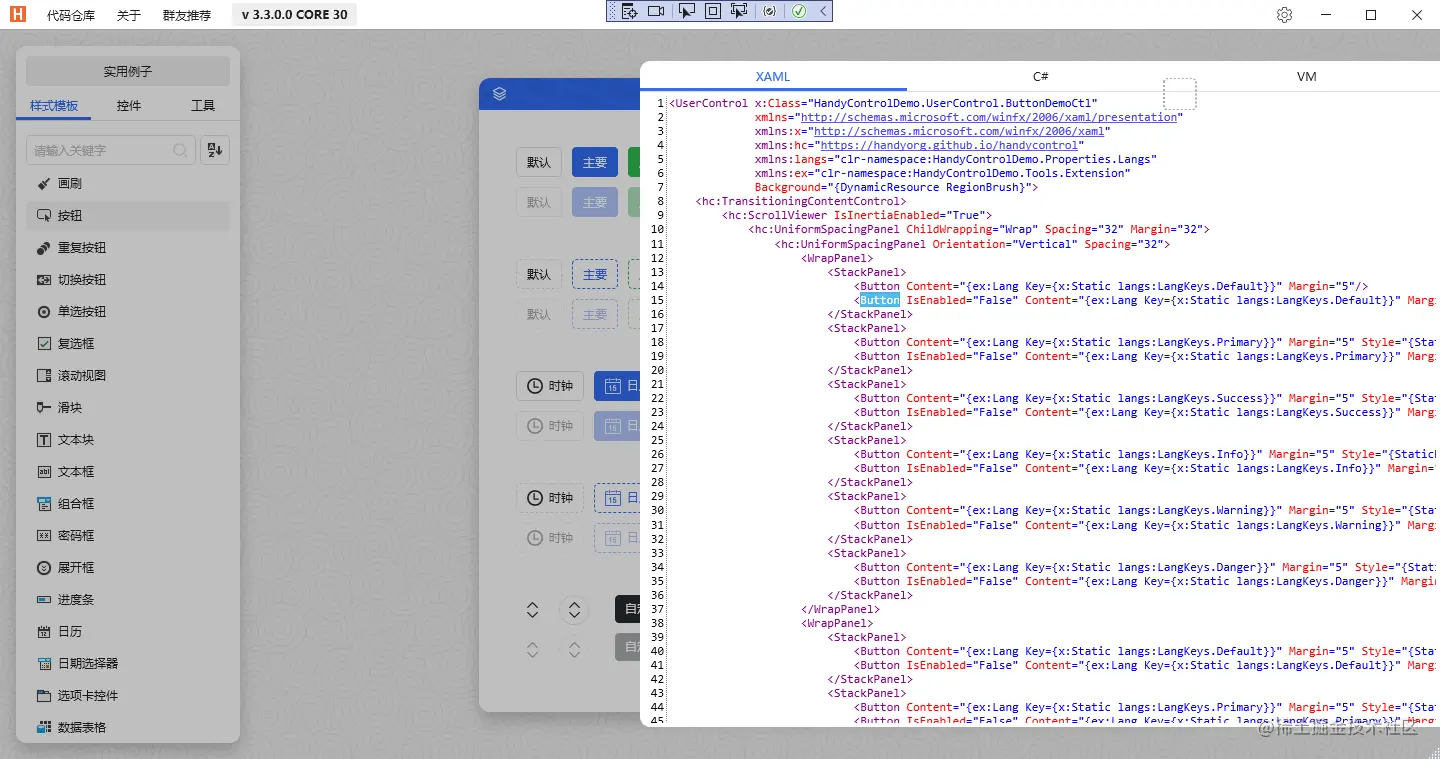Select the 控件 controls tab

[x=129, y=106]
